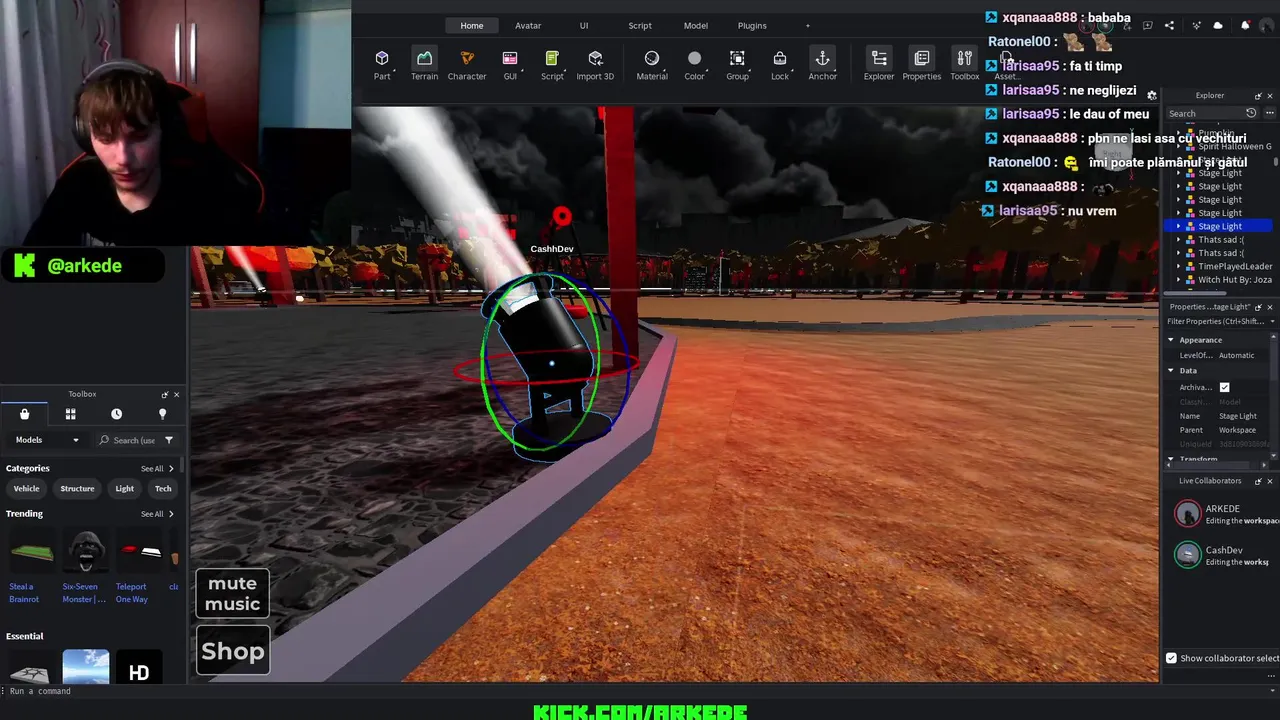Click the cloud icon in top bar
This screenshot has width=1280, height=720.
click(1218, 25)
